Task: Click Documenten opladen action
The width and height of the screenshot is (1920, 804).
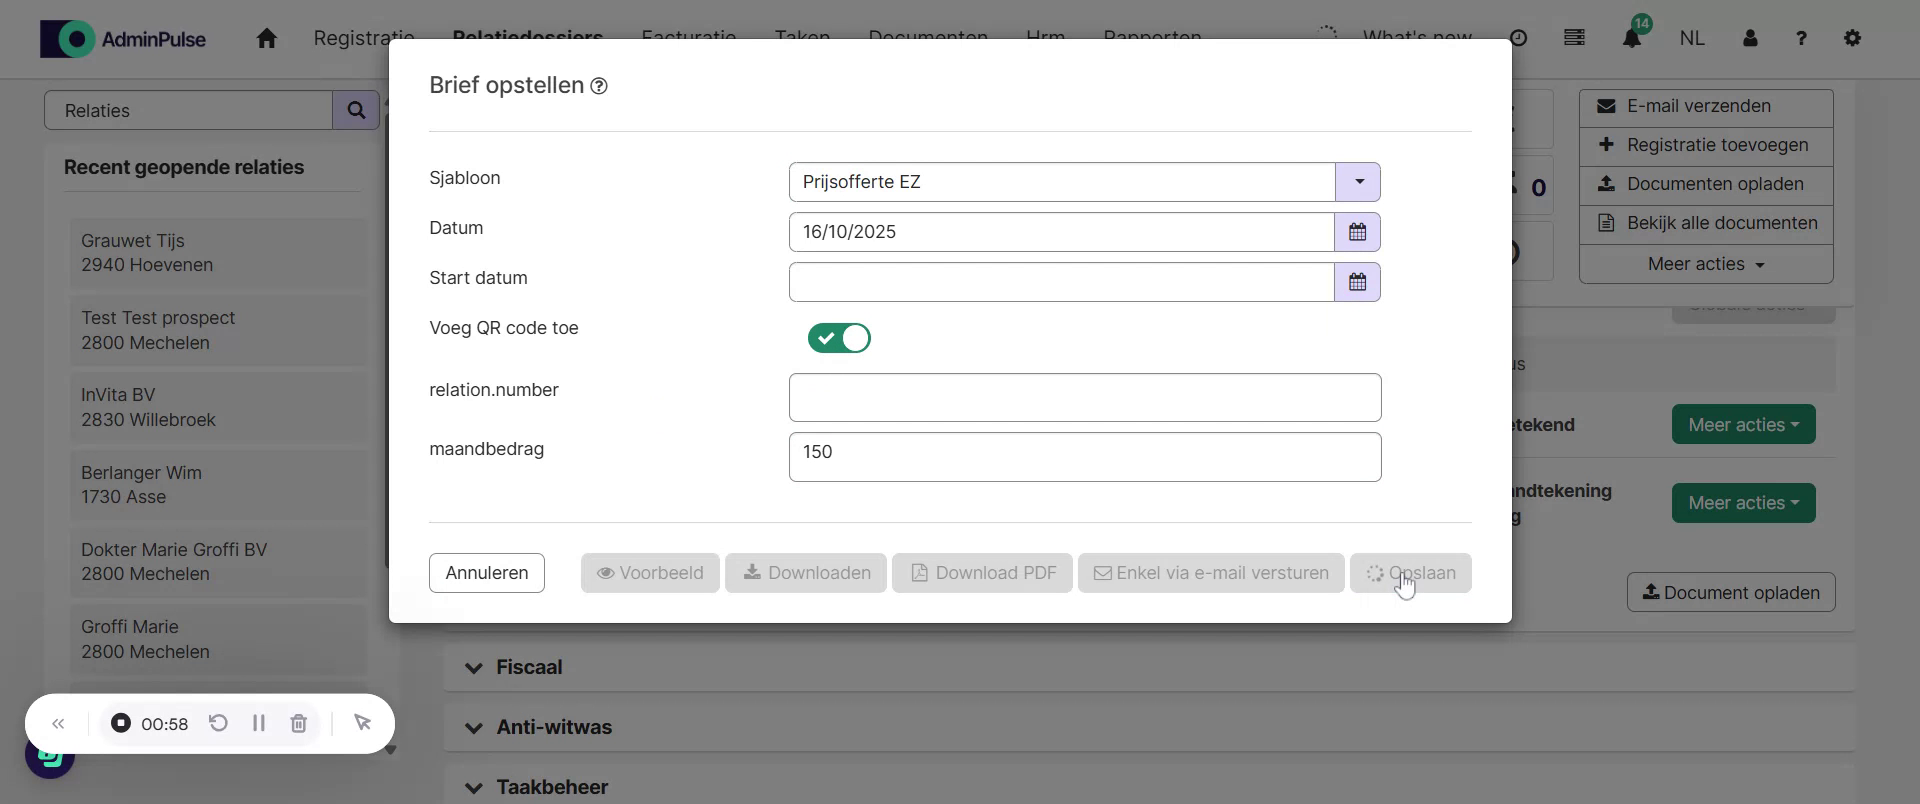Action: pyautogui.click(x=1706, y=184)
